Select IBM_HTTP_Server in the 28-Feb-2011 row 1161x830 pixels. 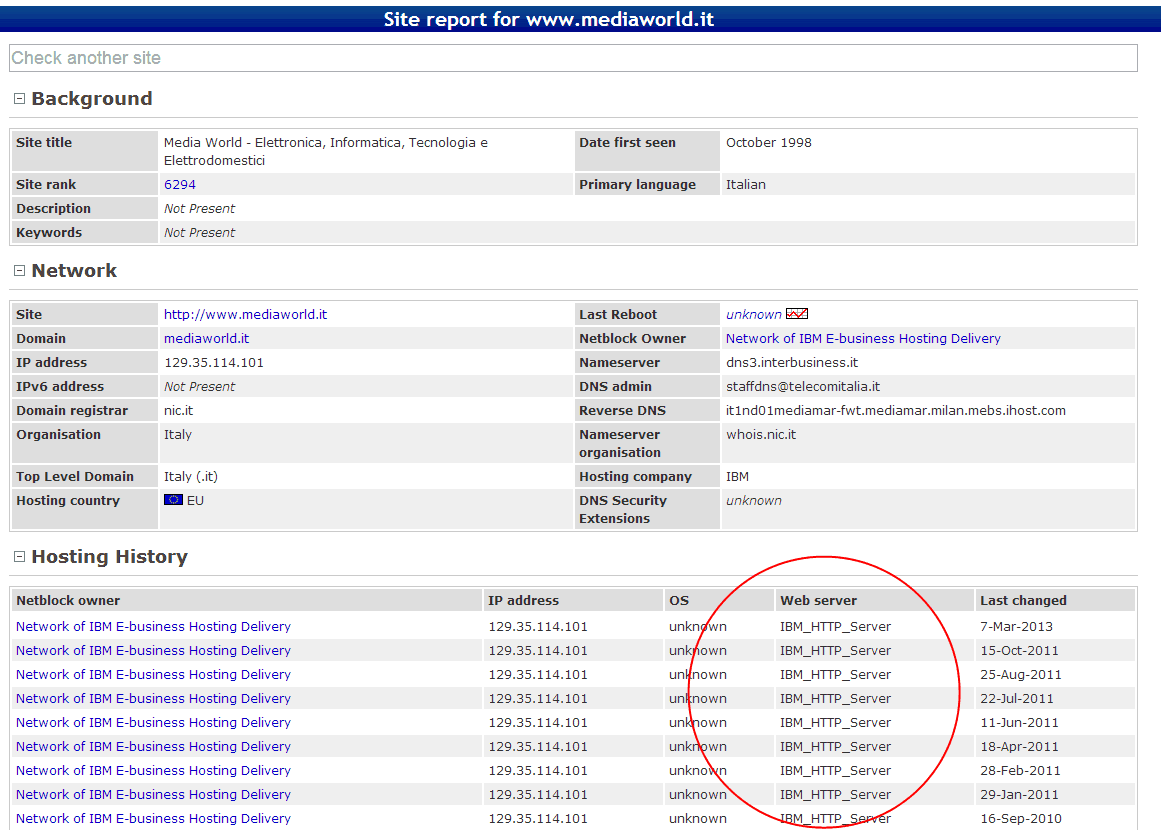tap(835, 770)
